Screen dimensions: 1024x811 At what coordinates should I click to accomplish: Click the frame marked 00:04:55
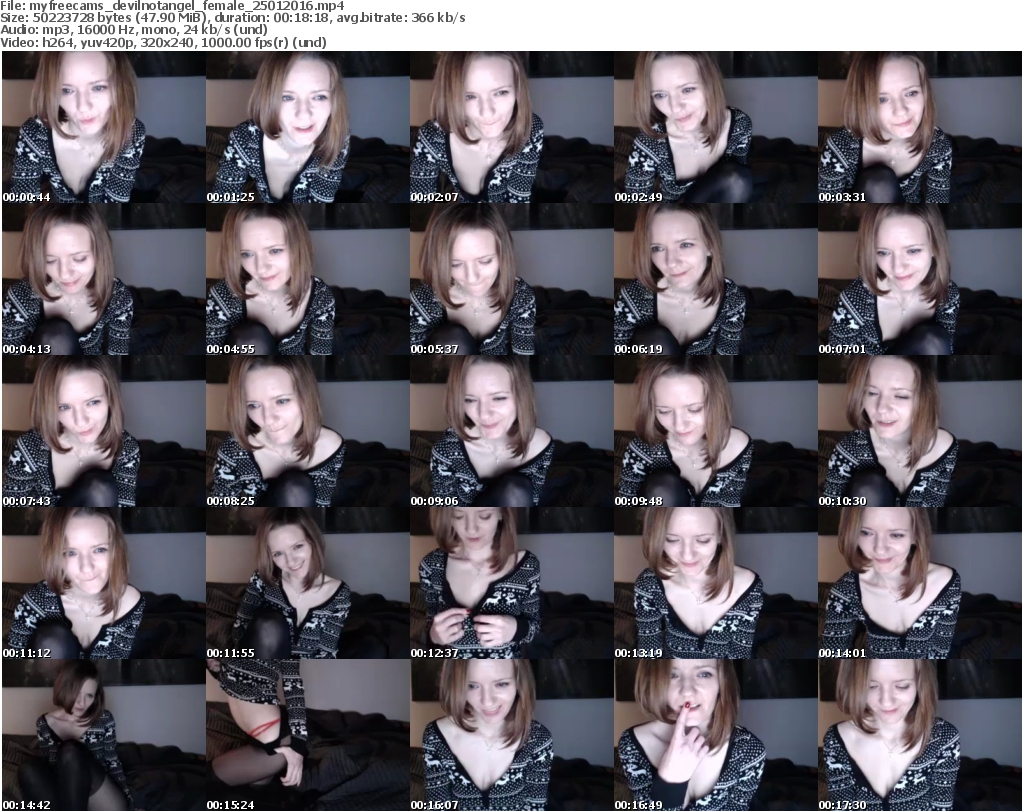[308, 279]
